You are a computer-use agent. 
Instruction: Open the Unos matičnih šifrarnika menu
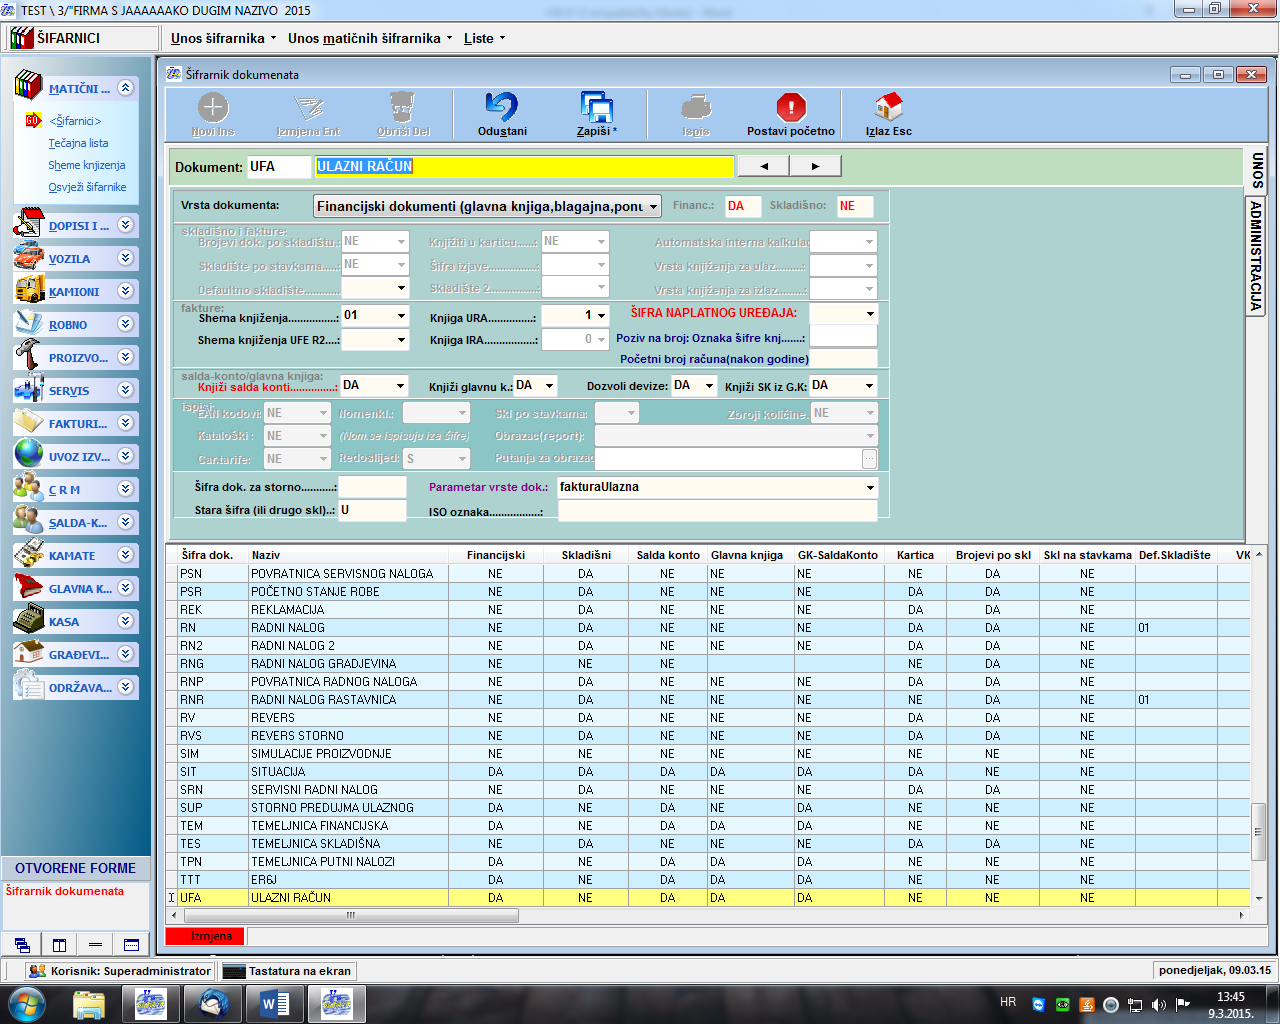(x=370, y=38)
